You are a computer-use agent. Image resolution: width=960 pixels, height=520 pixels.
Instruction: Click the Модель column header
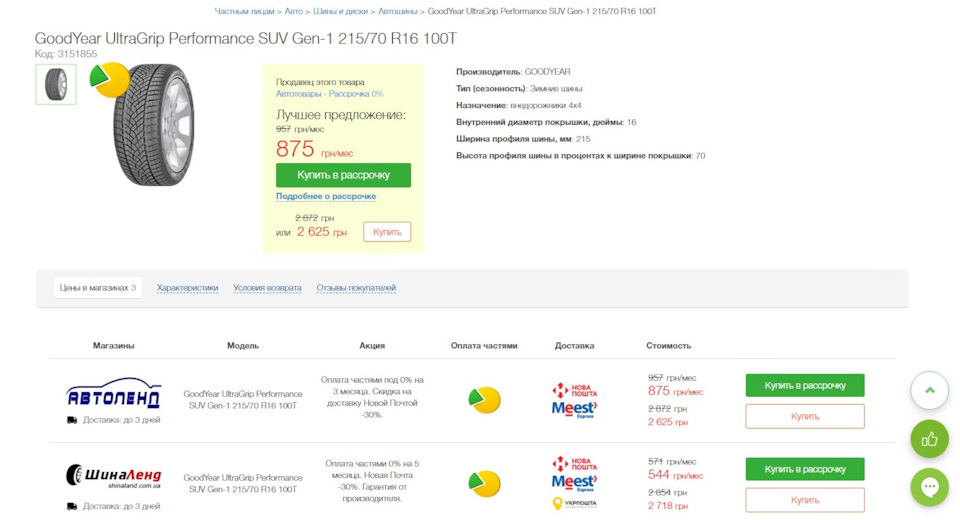coord(243,345)
